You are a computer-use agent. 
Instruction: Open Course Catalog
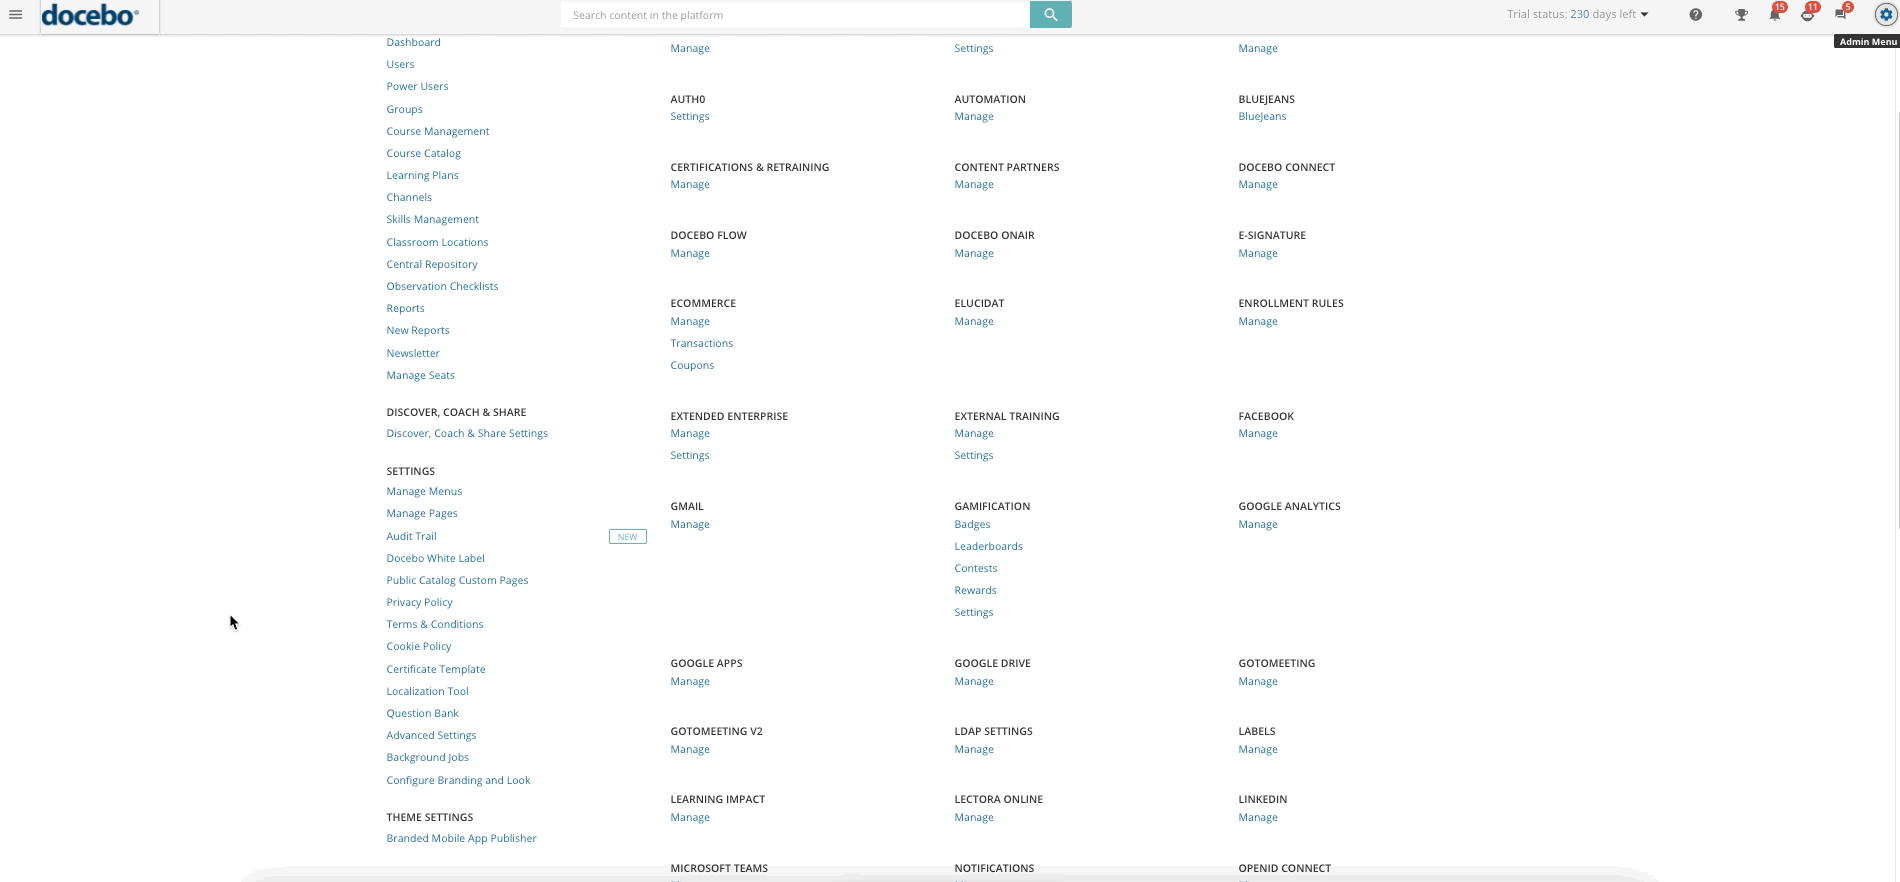tap(423, 153)
